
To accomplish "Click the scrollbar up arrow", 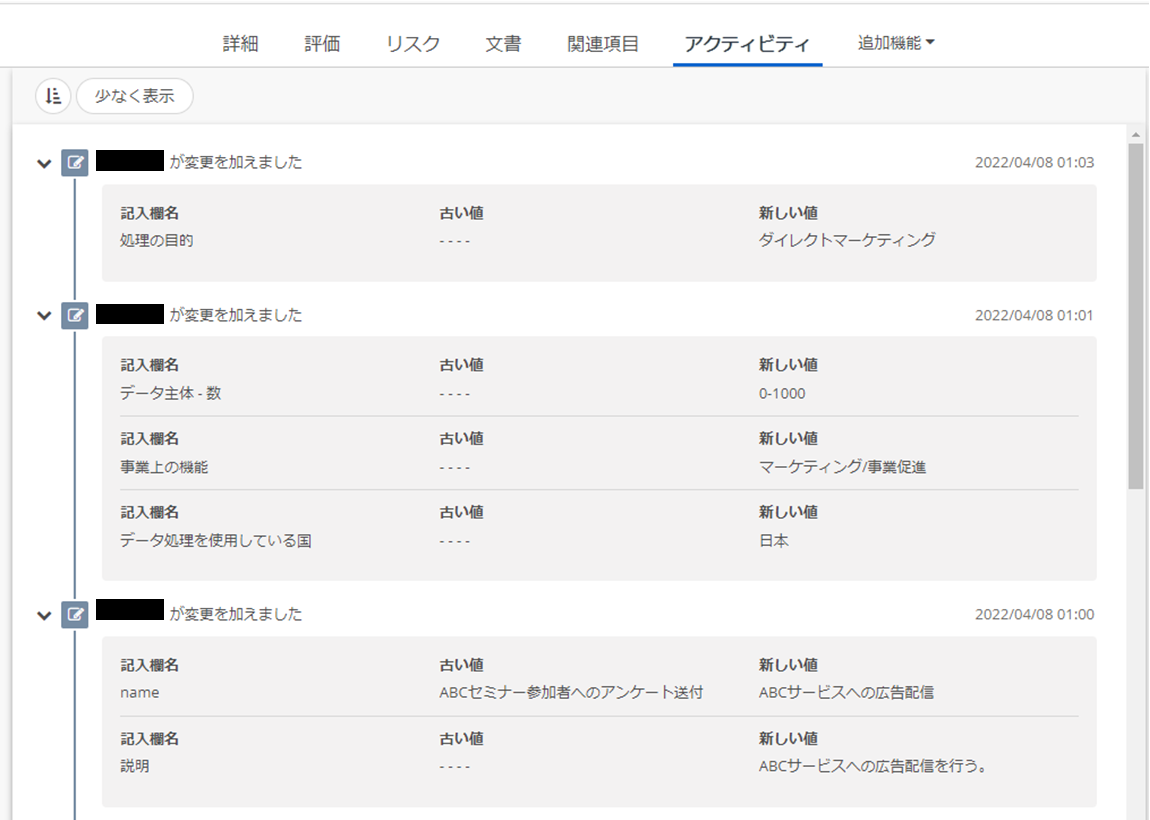I will click(x=1135, y=134).
